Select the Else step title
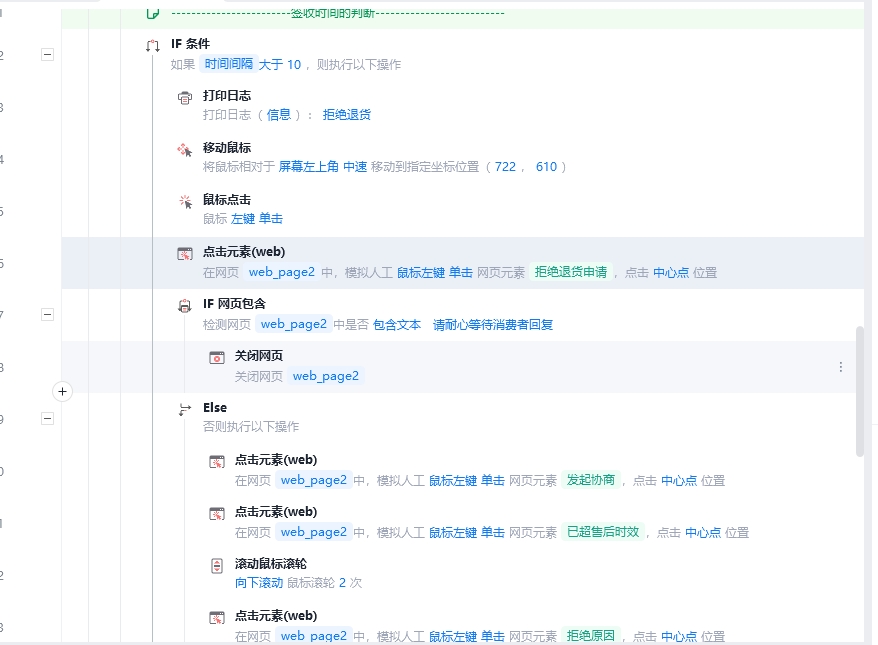Screen dimensions: 878x645 (215, 408)
